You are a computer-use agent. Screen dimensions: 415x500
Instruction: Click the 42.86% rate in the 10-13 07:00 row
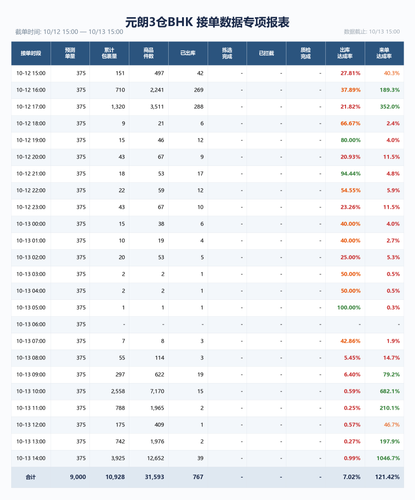(x=350, y=341)
